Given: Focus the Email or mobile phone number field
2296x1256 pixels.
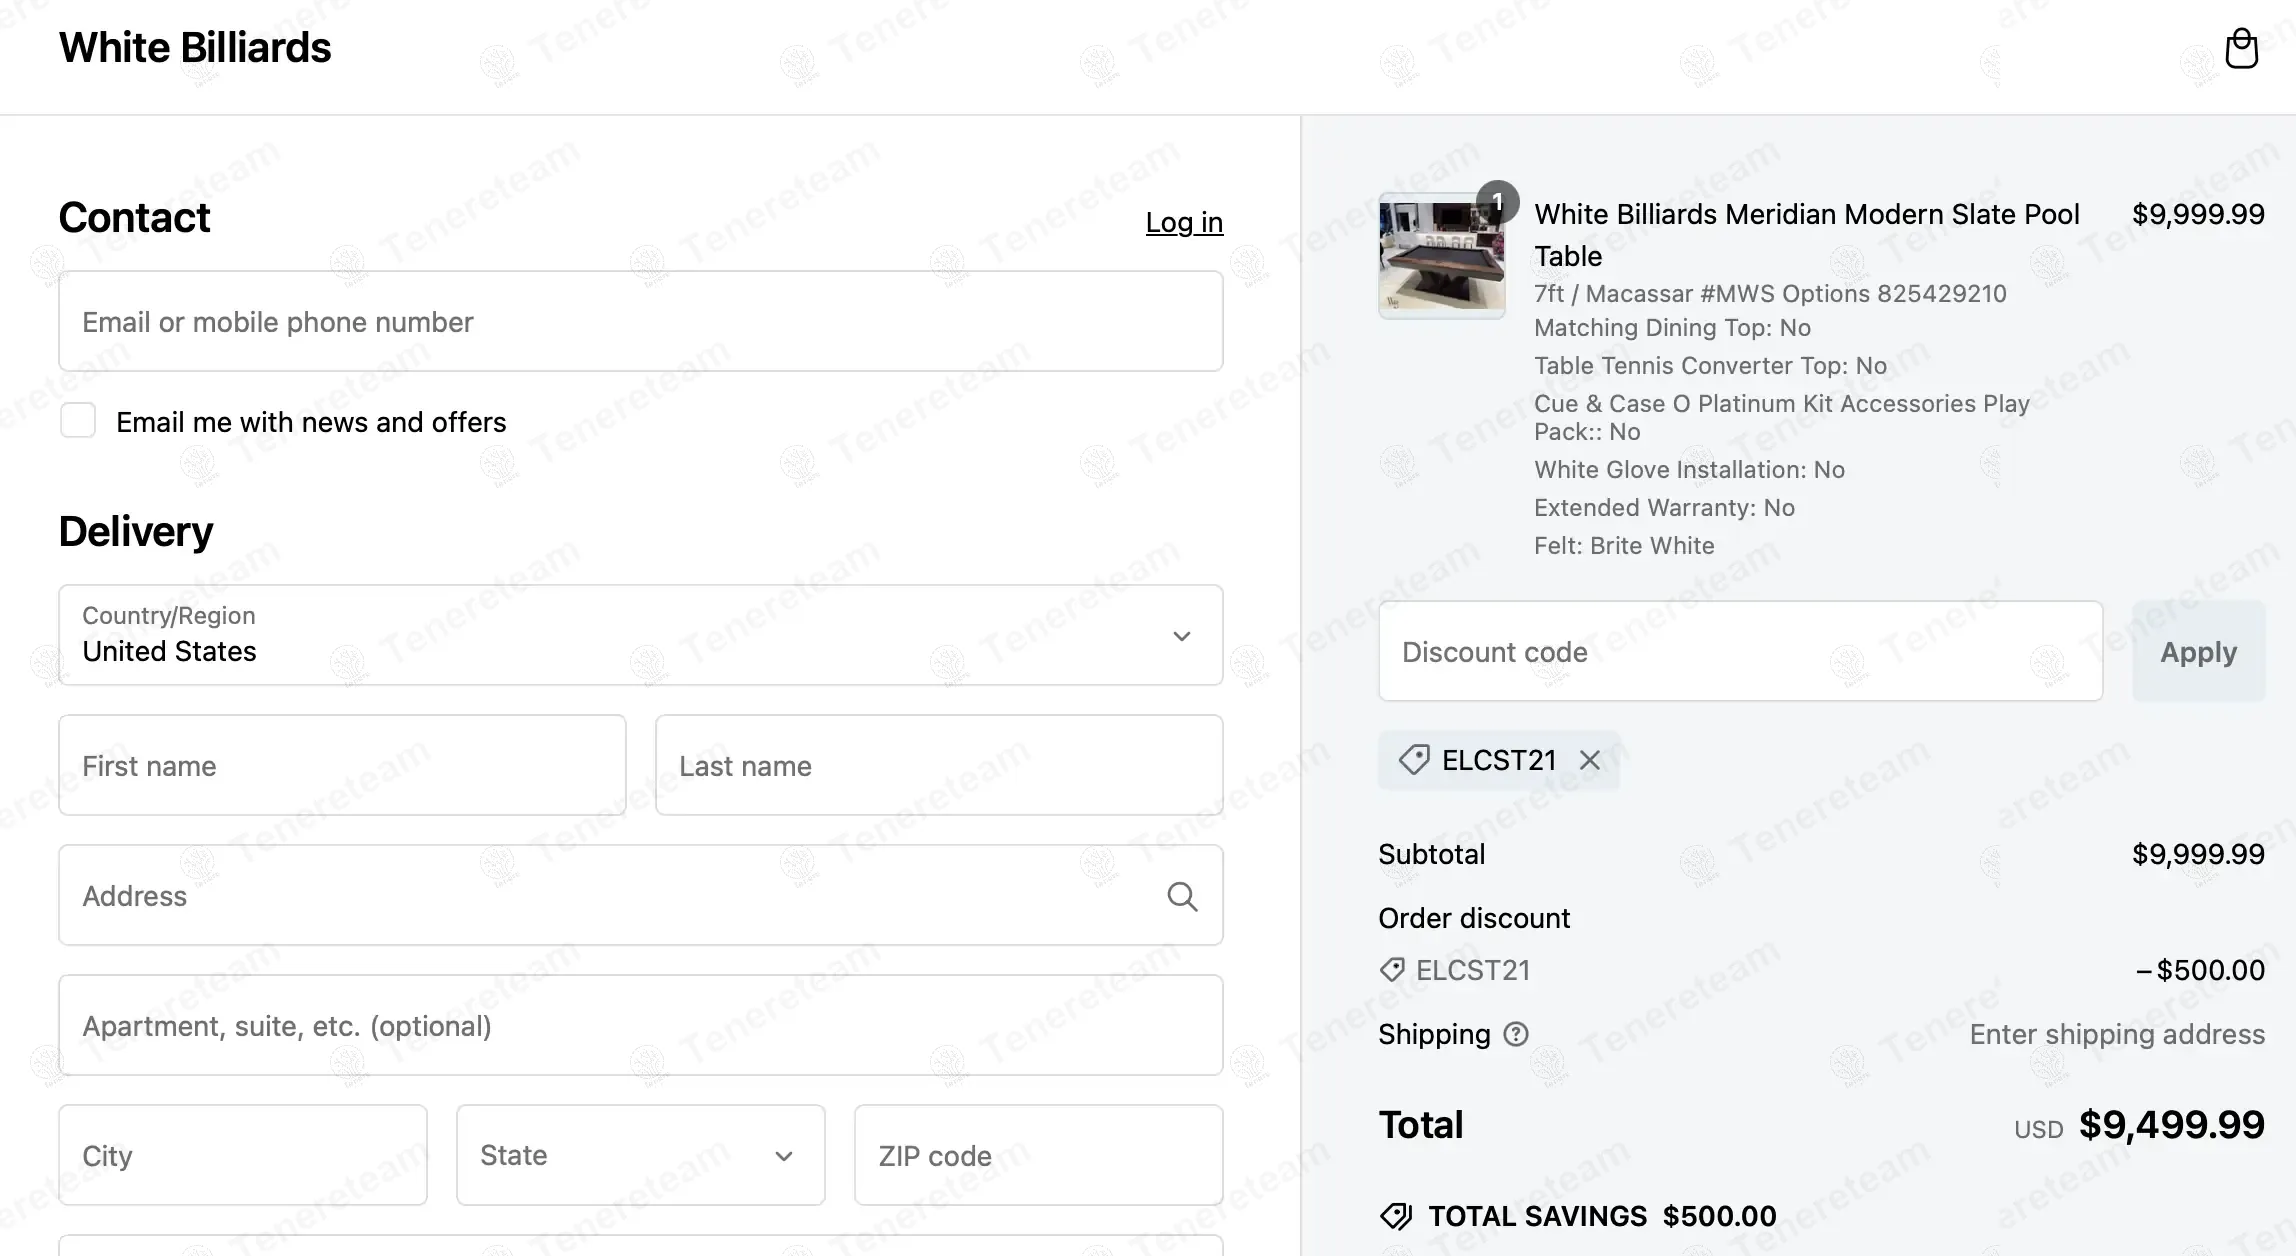Looking at the screenshot, I should coord(640,321).
